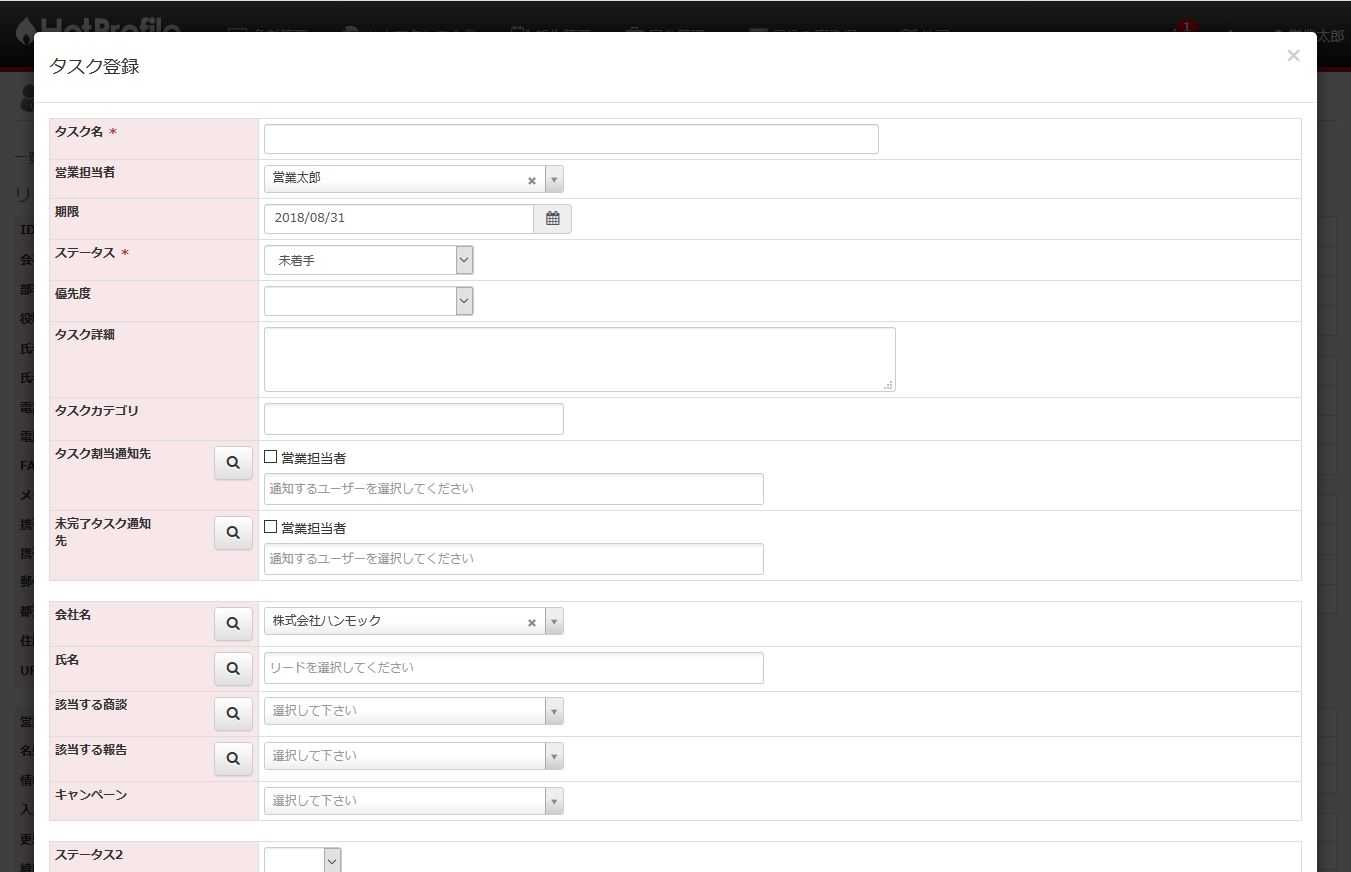
Task: Expand the 優先度 dropdown
Action: tap(368, 301)
